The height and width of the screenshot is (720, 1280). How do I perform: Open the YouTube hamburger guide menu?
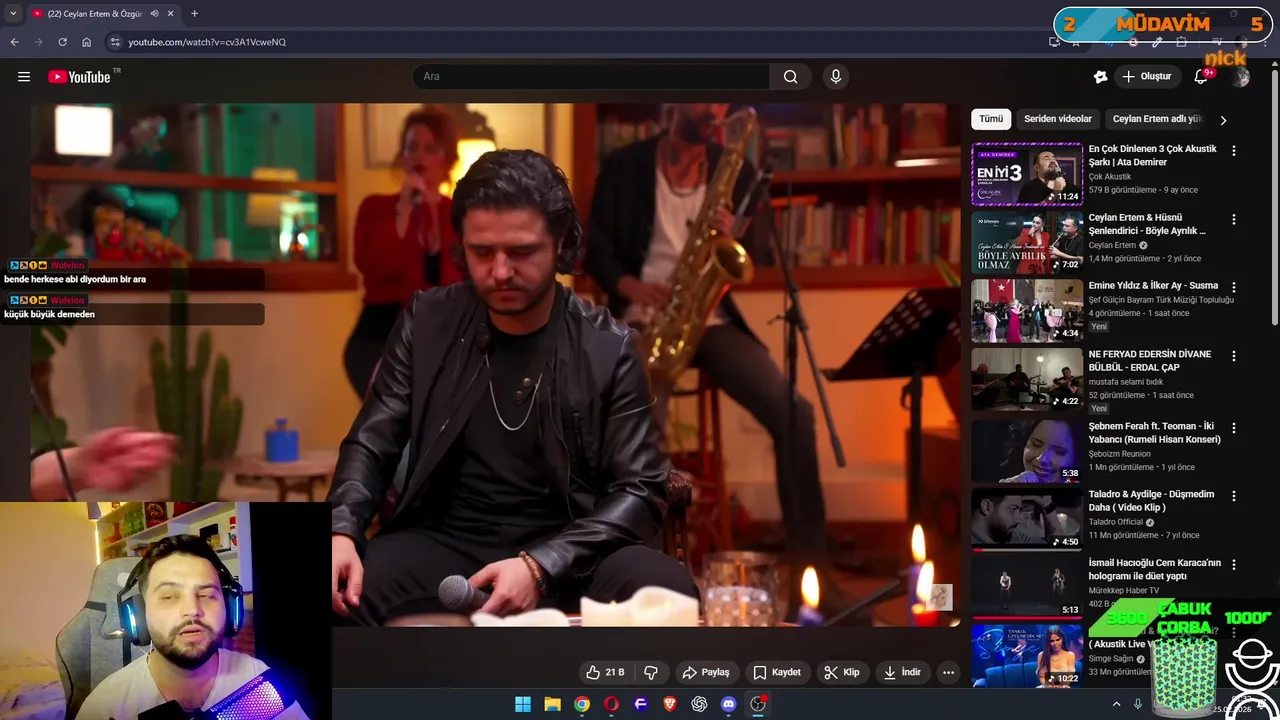(x=24, y=77)
